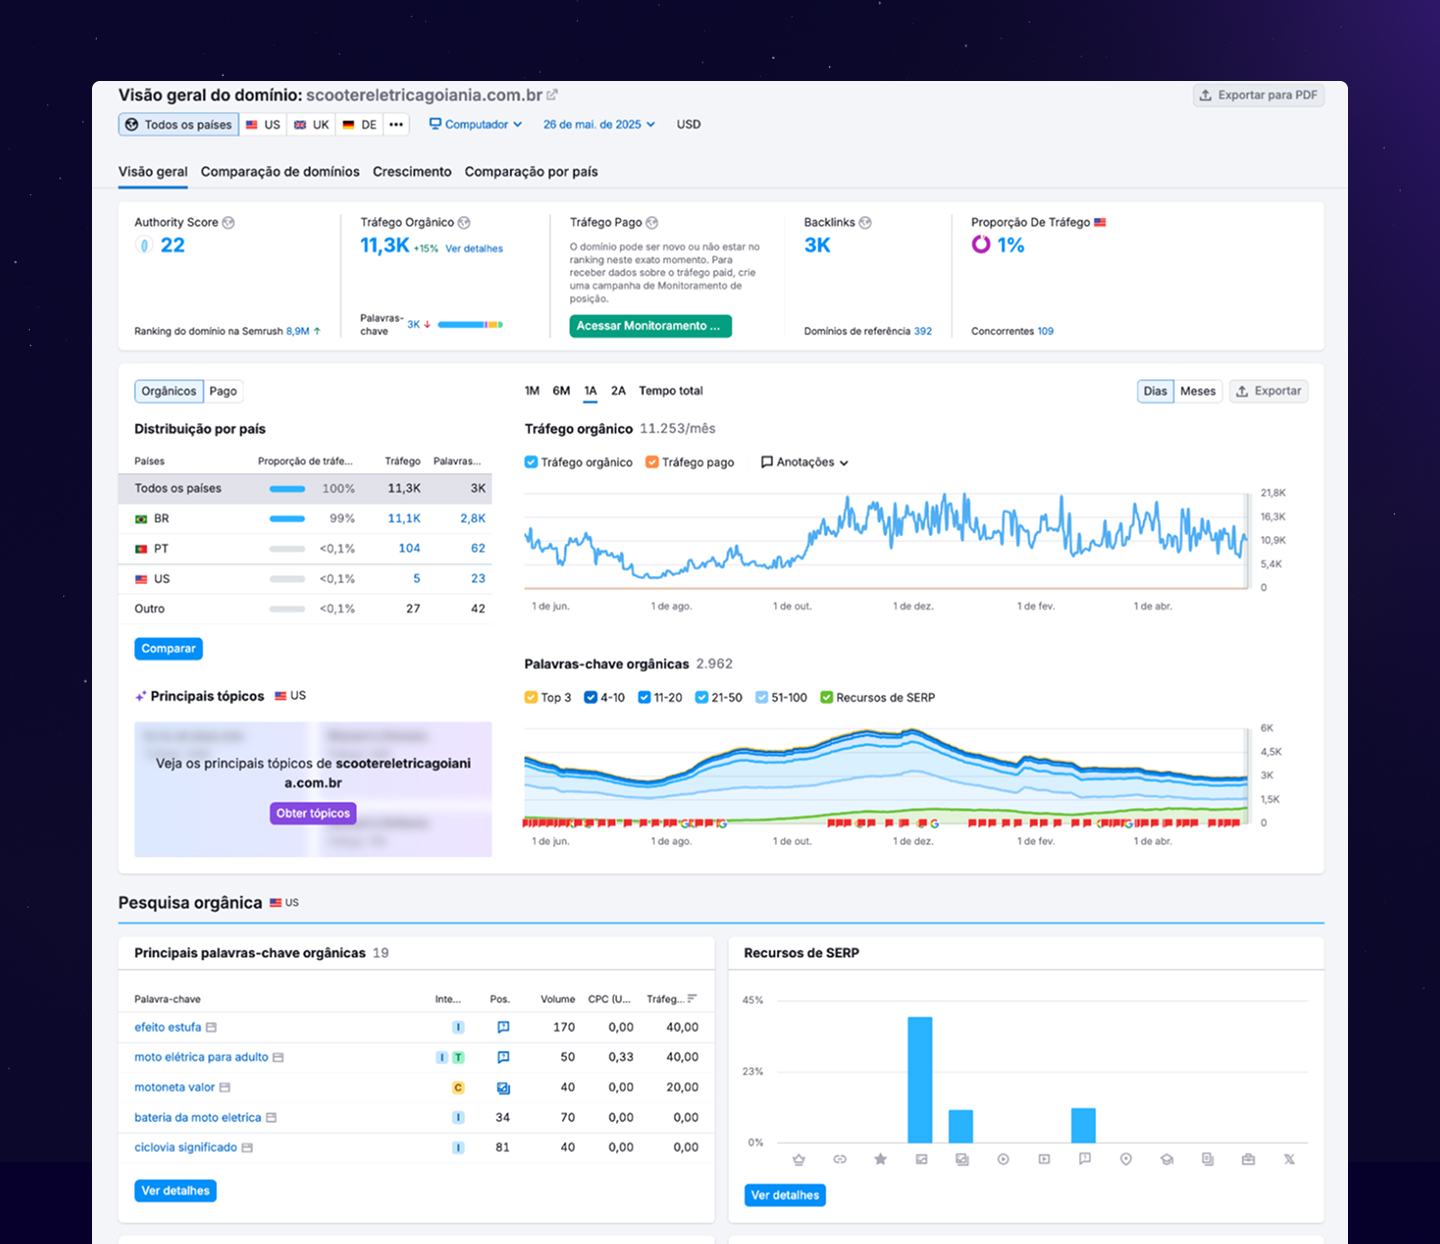Select the 6M time range

[x=561, y=391]
